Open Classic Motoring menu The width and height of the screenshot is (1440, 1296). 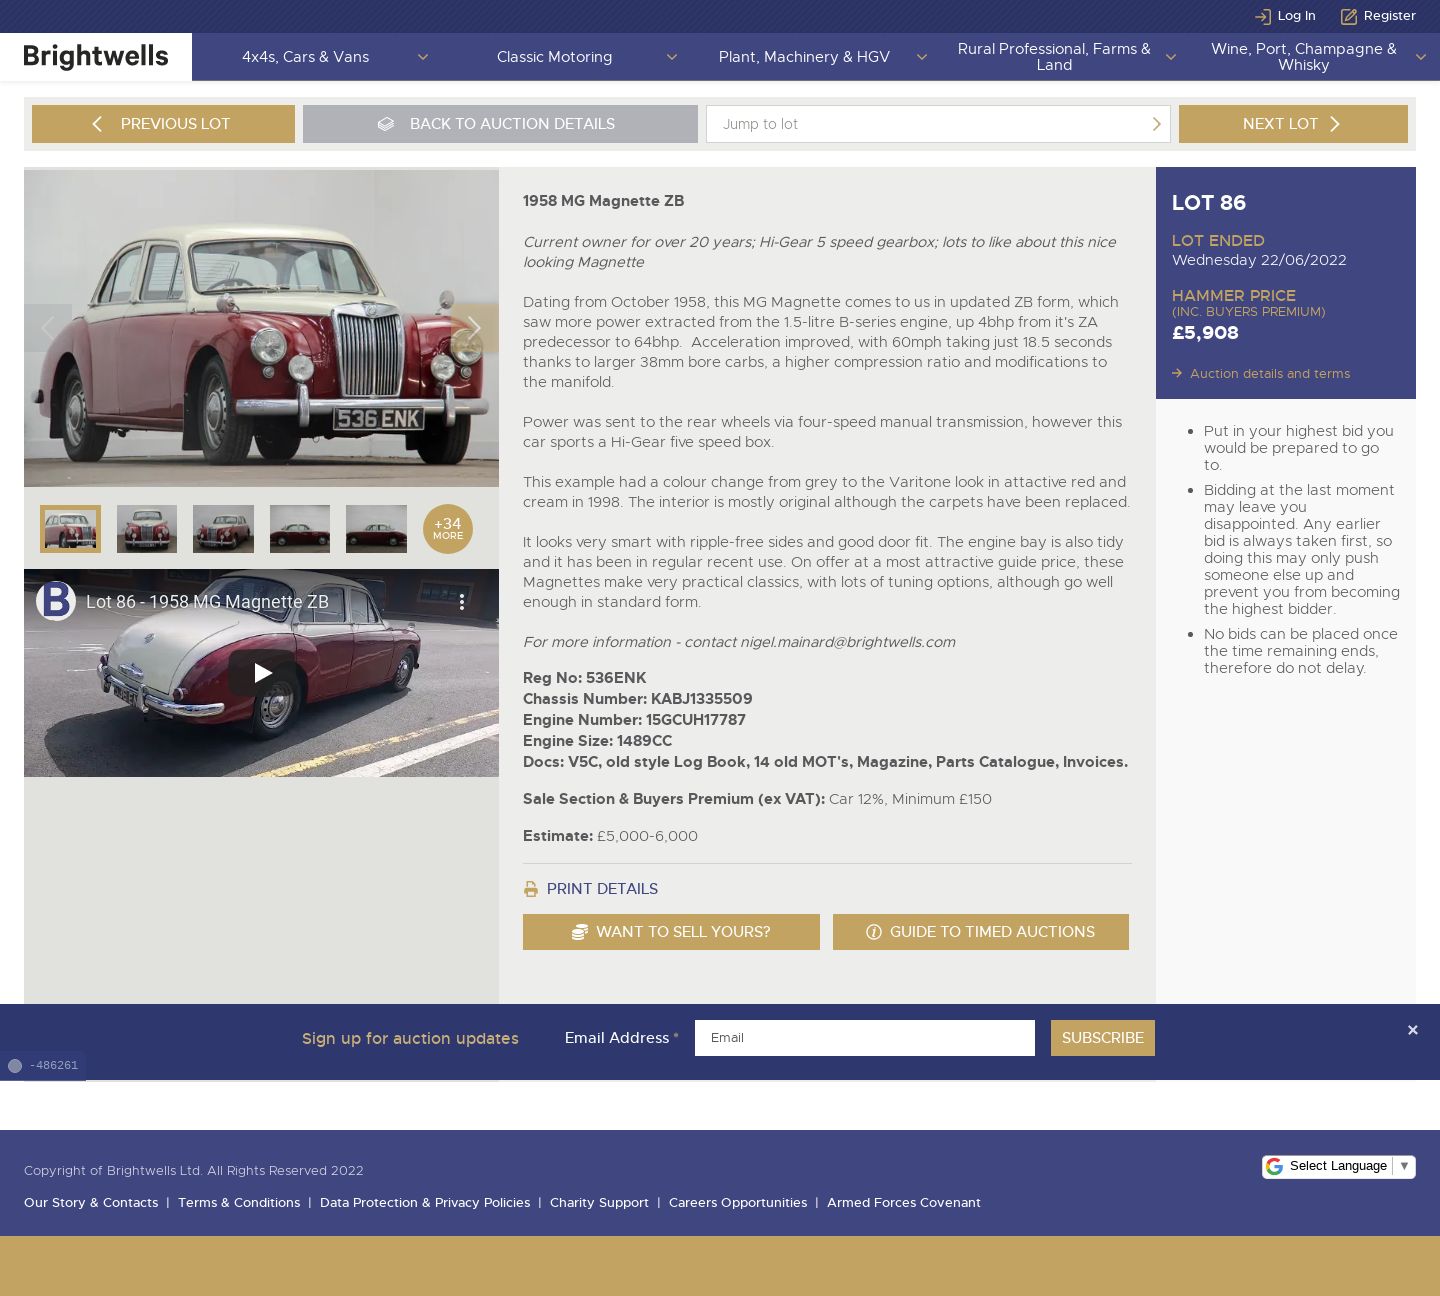click(554, 57)
